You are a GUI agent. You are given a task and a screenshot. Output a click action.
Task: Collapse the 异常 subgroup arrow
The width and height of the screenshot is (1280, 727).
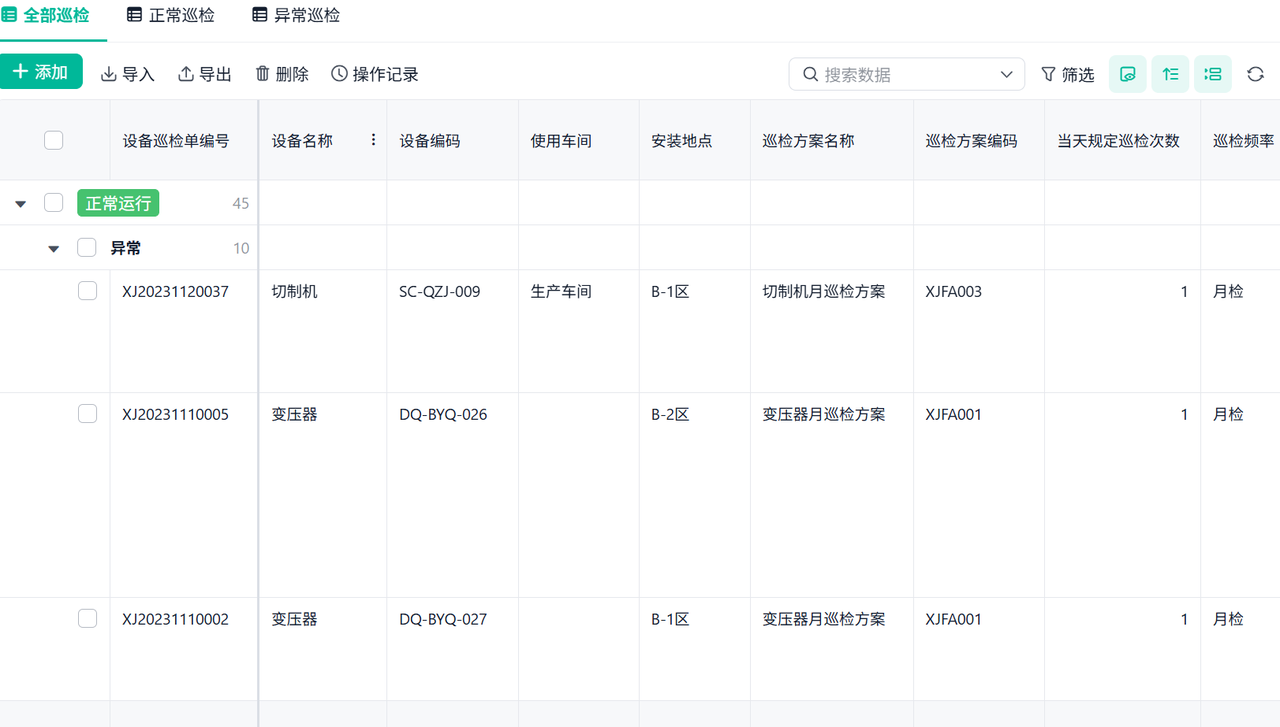pyautogui.click(x=54, y=248)
